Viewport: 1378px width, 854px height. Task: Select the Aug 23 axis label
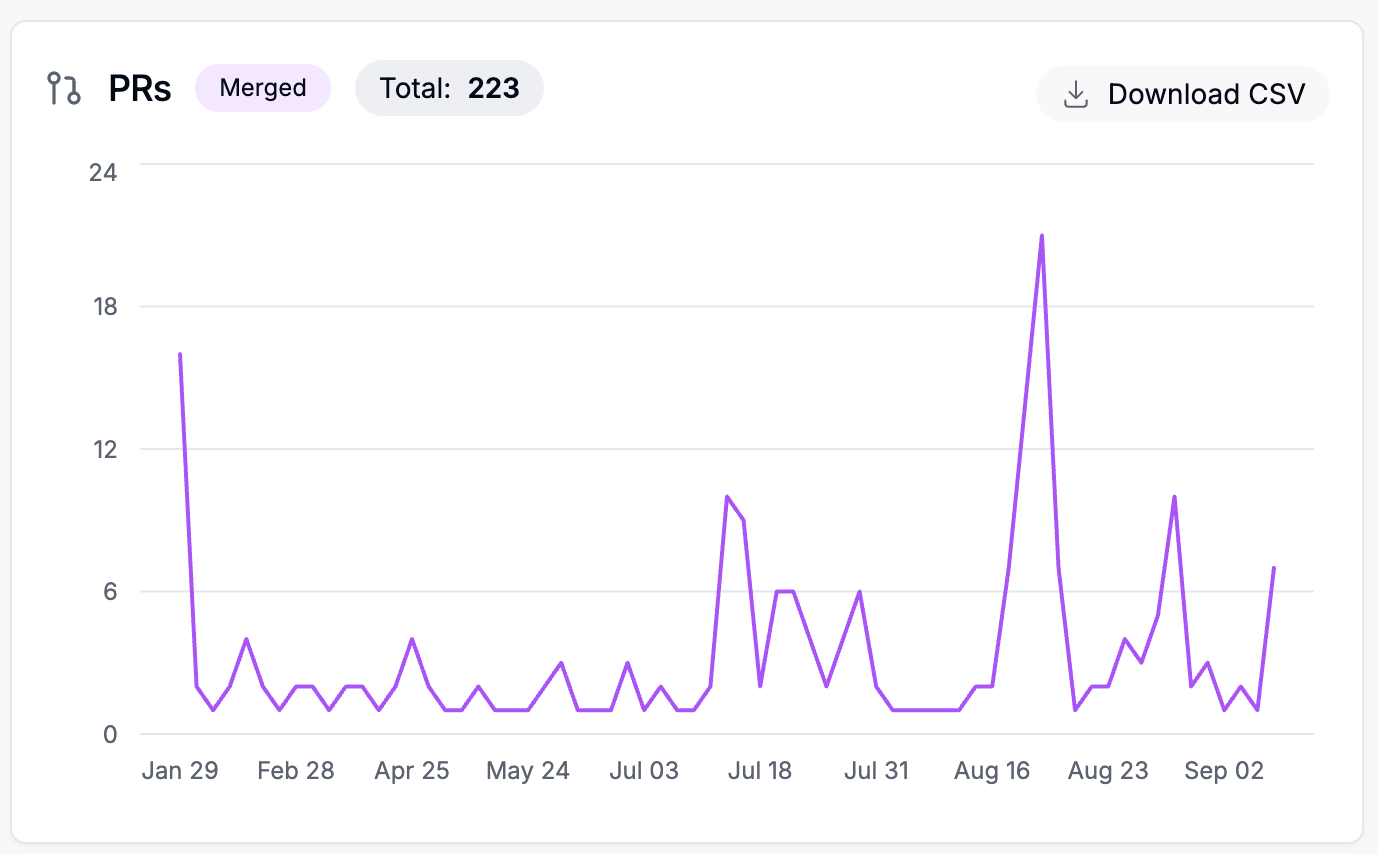click(x=1108, y=771)
